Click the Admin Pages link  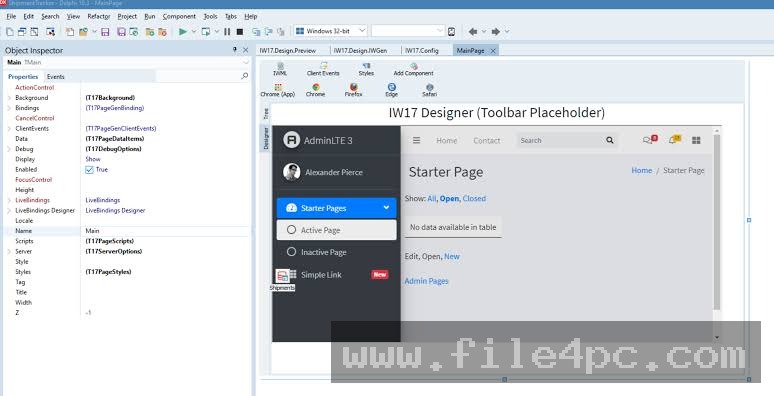tap(426, 281)
